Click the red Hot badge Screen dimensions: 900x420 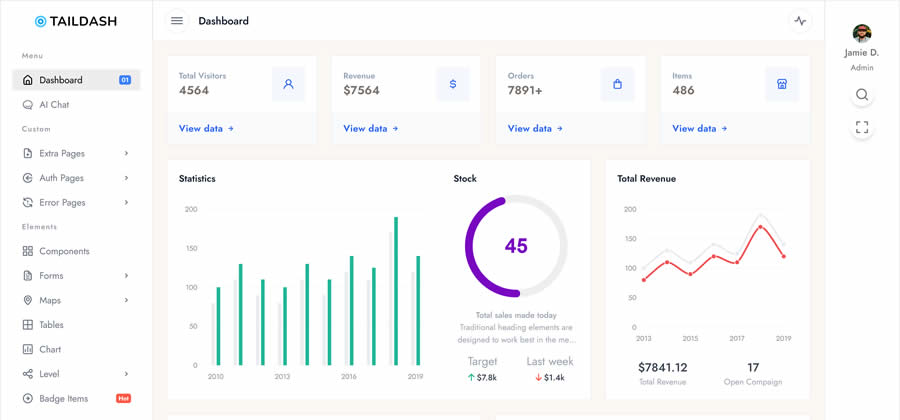[x=123, y=398]
